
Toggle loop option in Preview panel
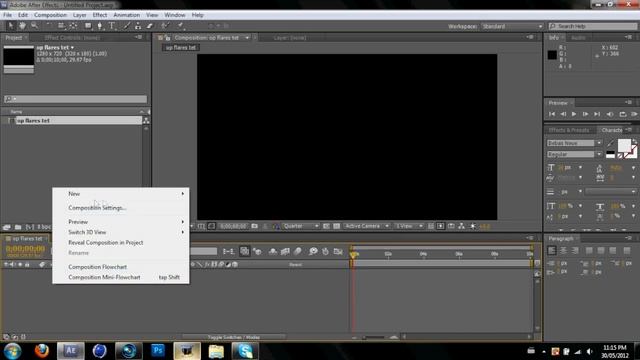coord(623,114)
